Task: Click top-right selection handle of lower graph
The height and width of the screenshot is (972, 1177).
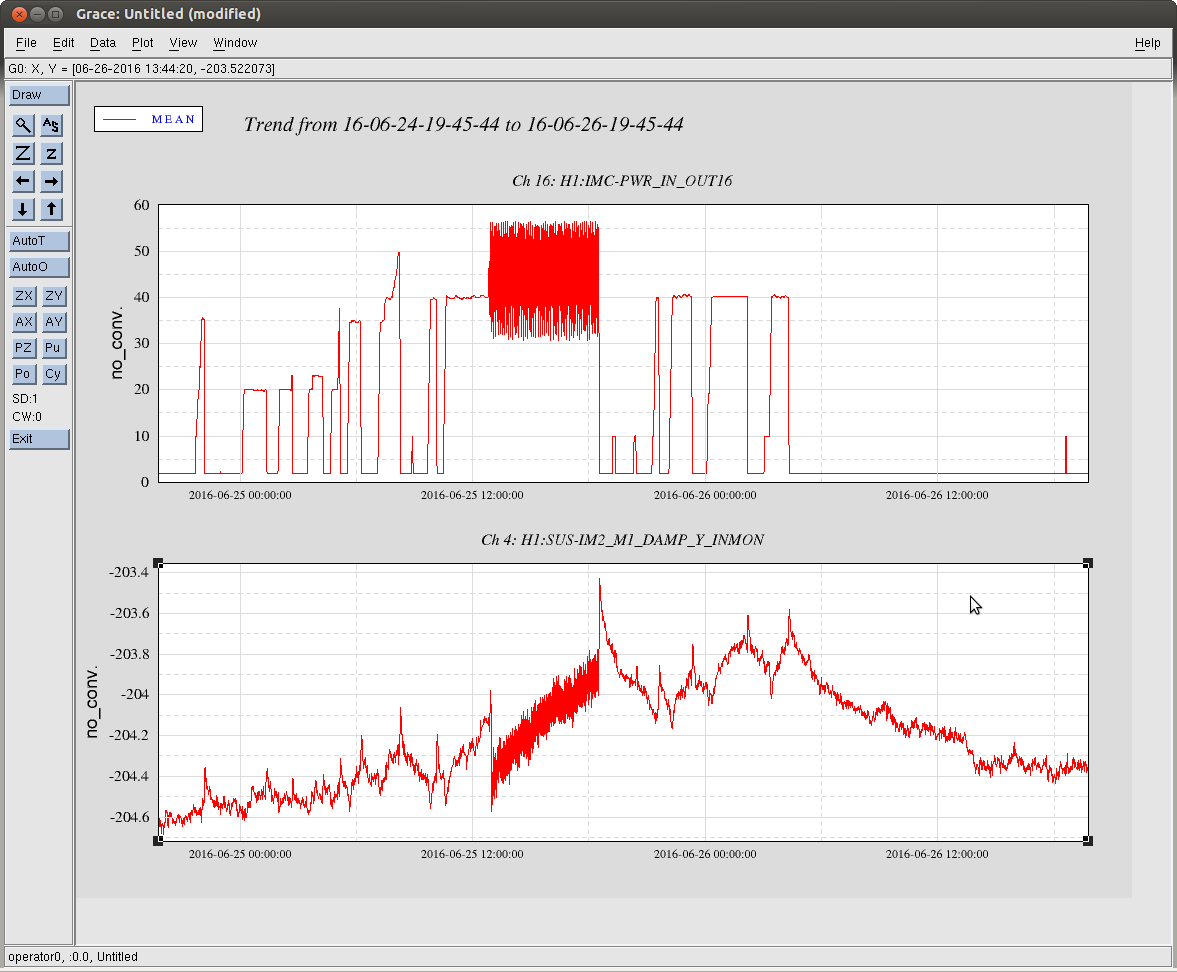Action: (x=1088, y=563)
